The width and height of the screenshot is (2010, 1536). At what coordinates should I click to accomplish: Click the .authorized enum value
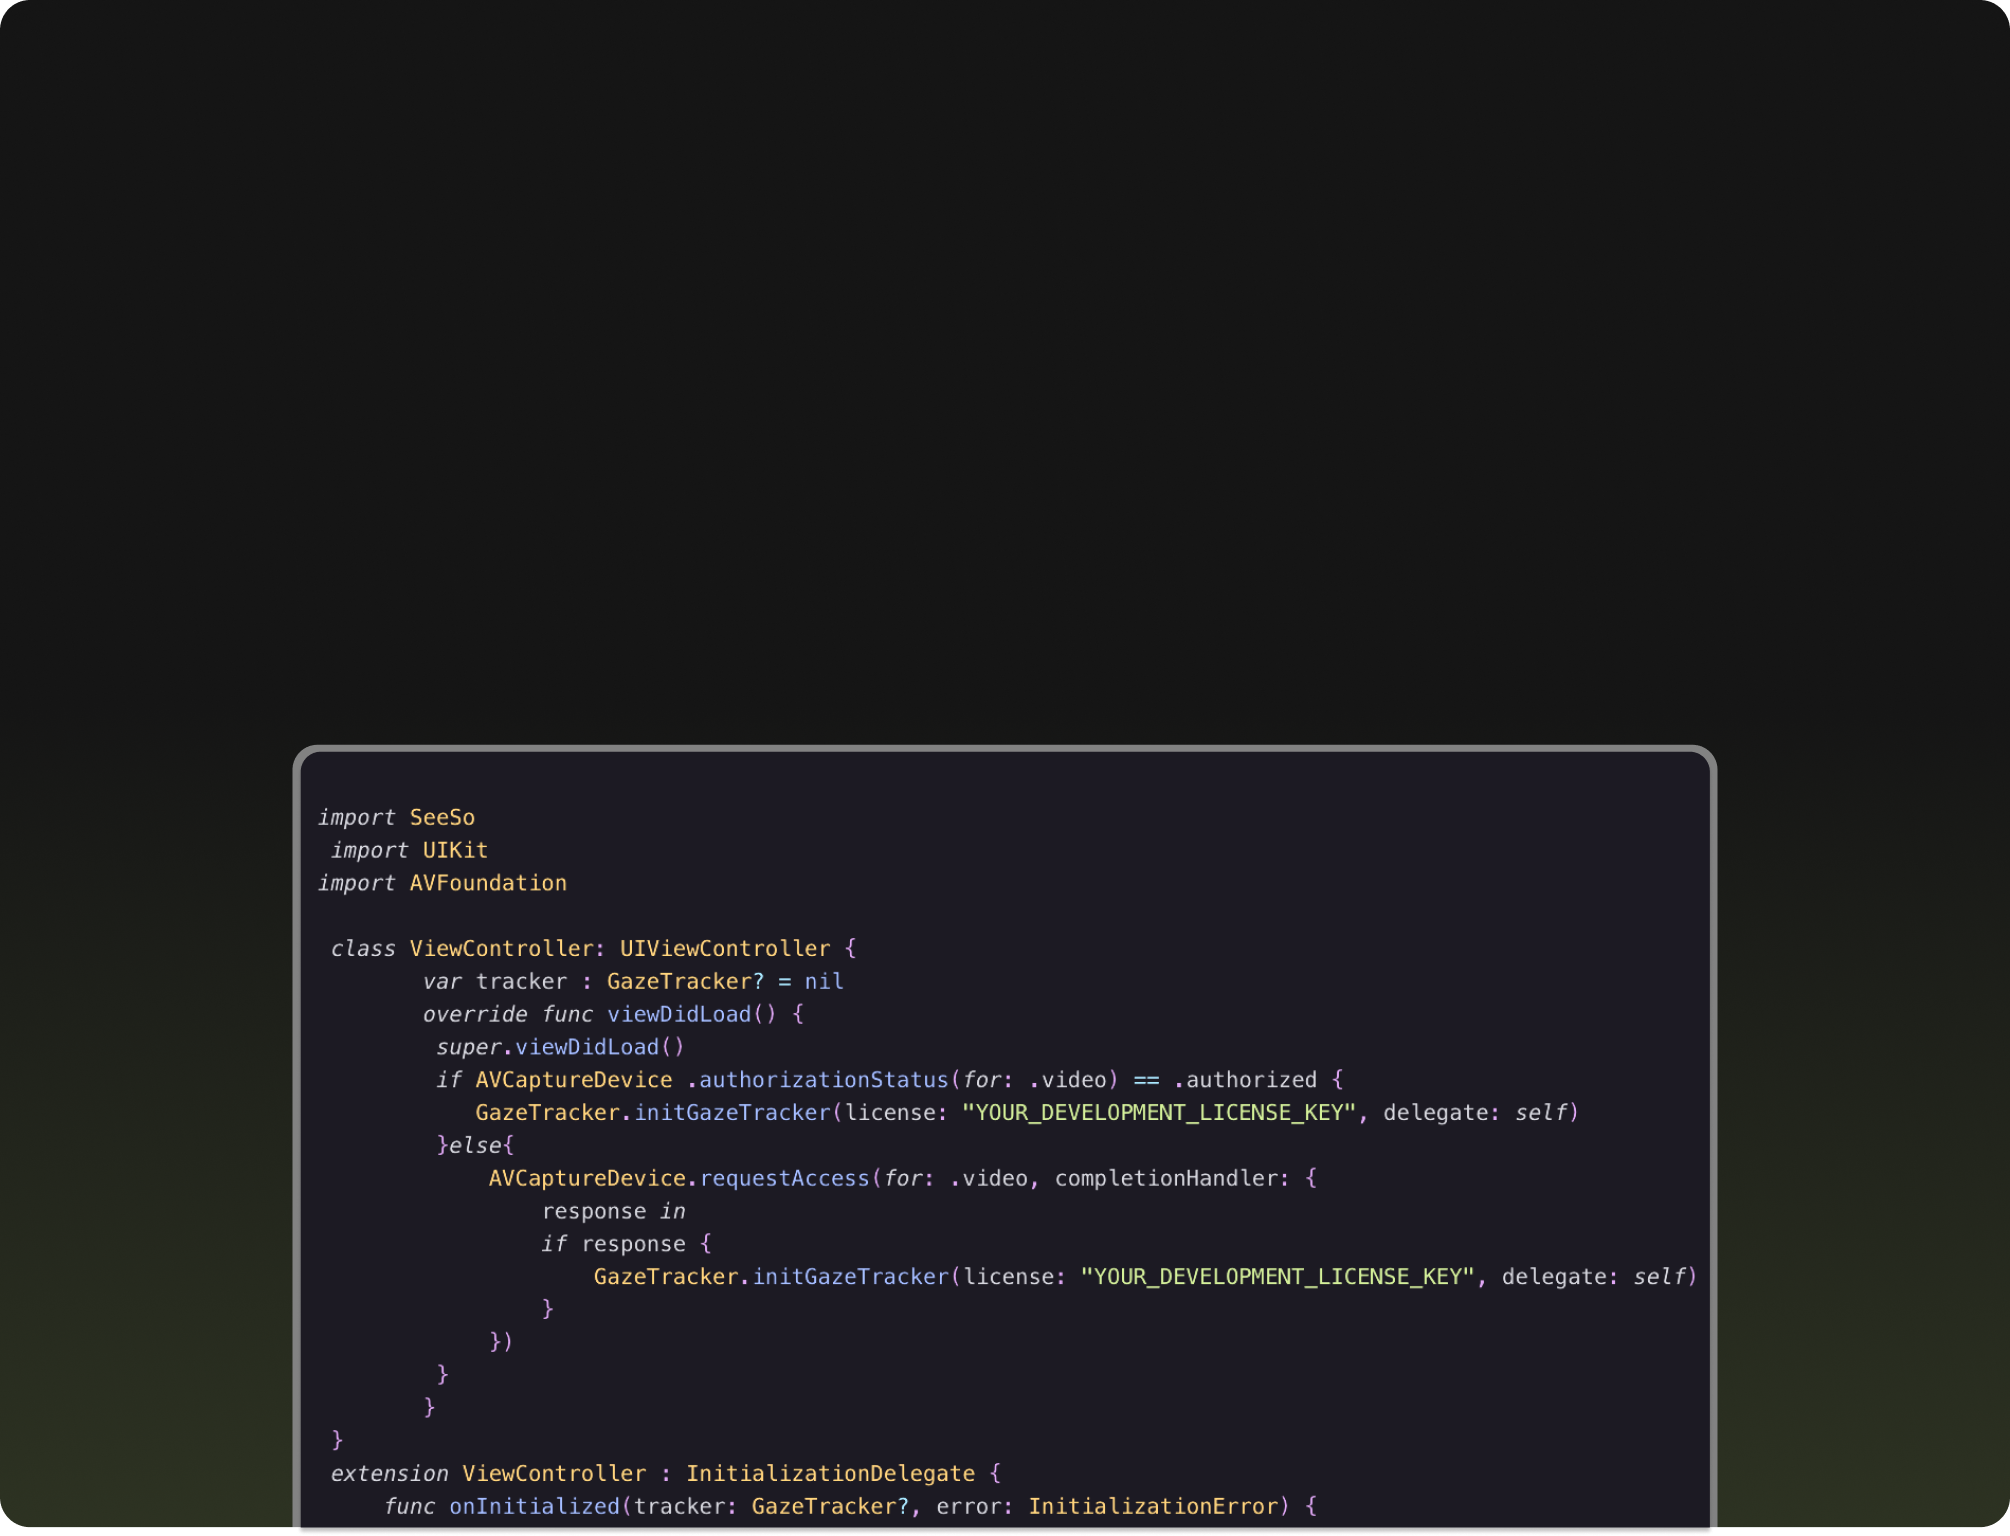[1245, 1080]
